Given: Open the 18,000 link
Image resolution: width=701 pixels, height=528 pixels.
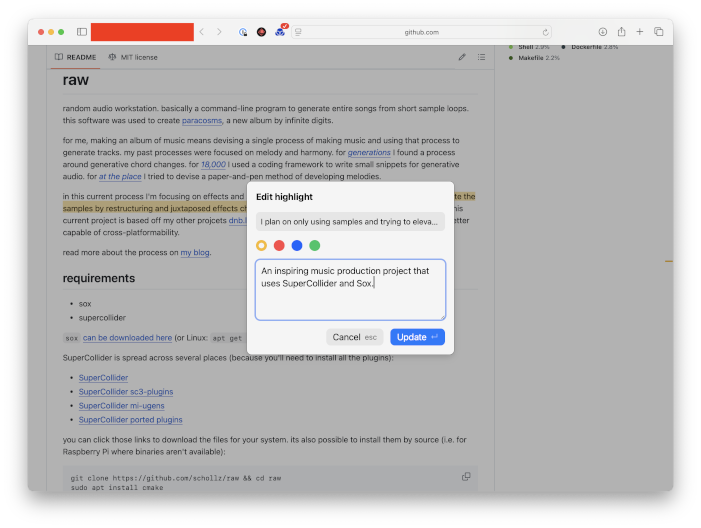Looking at the screenshot, I should click(213, 165).
